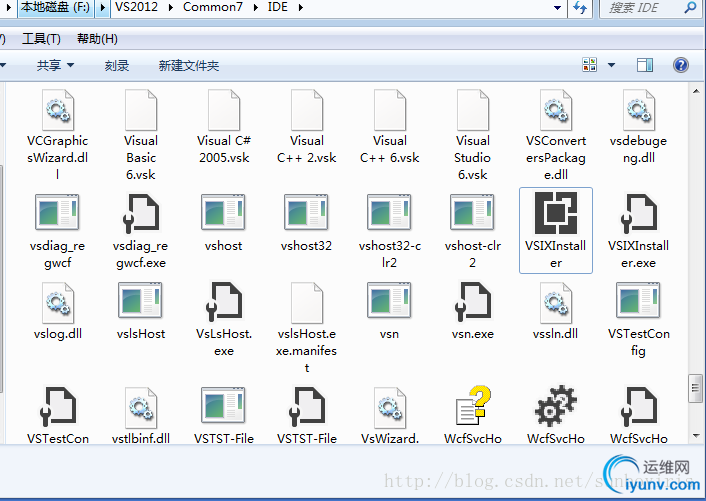Open the 共享 share dropdown
This screenshot has width=706, height=501.
[55, 66]
